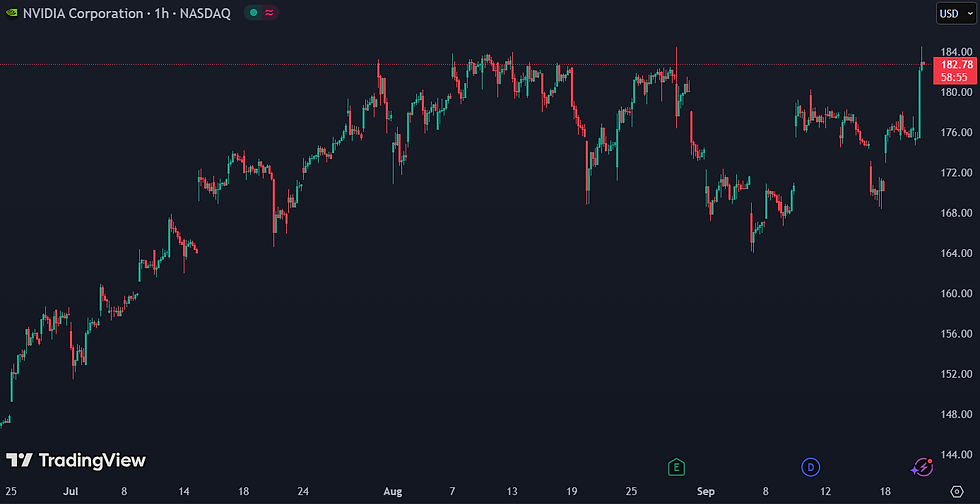Click the 19 date label on time axis
Image resolution: width=980 pixels, height=504 pixels.
[571, 491]
